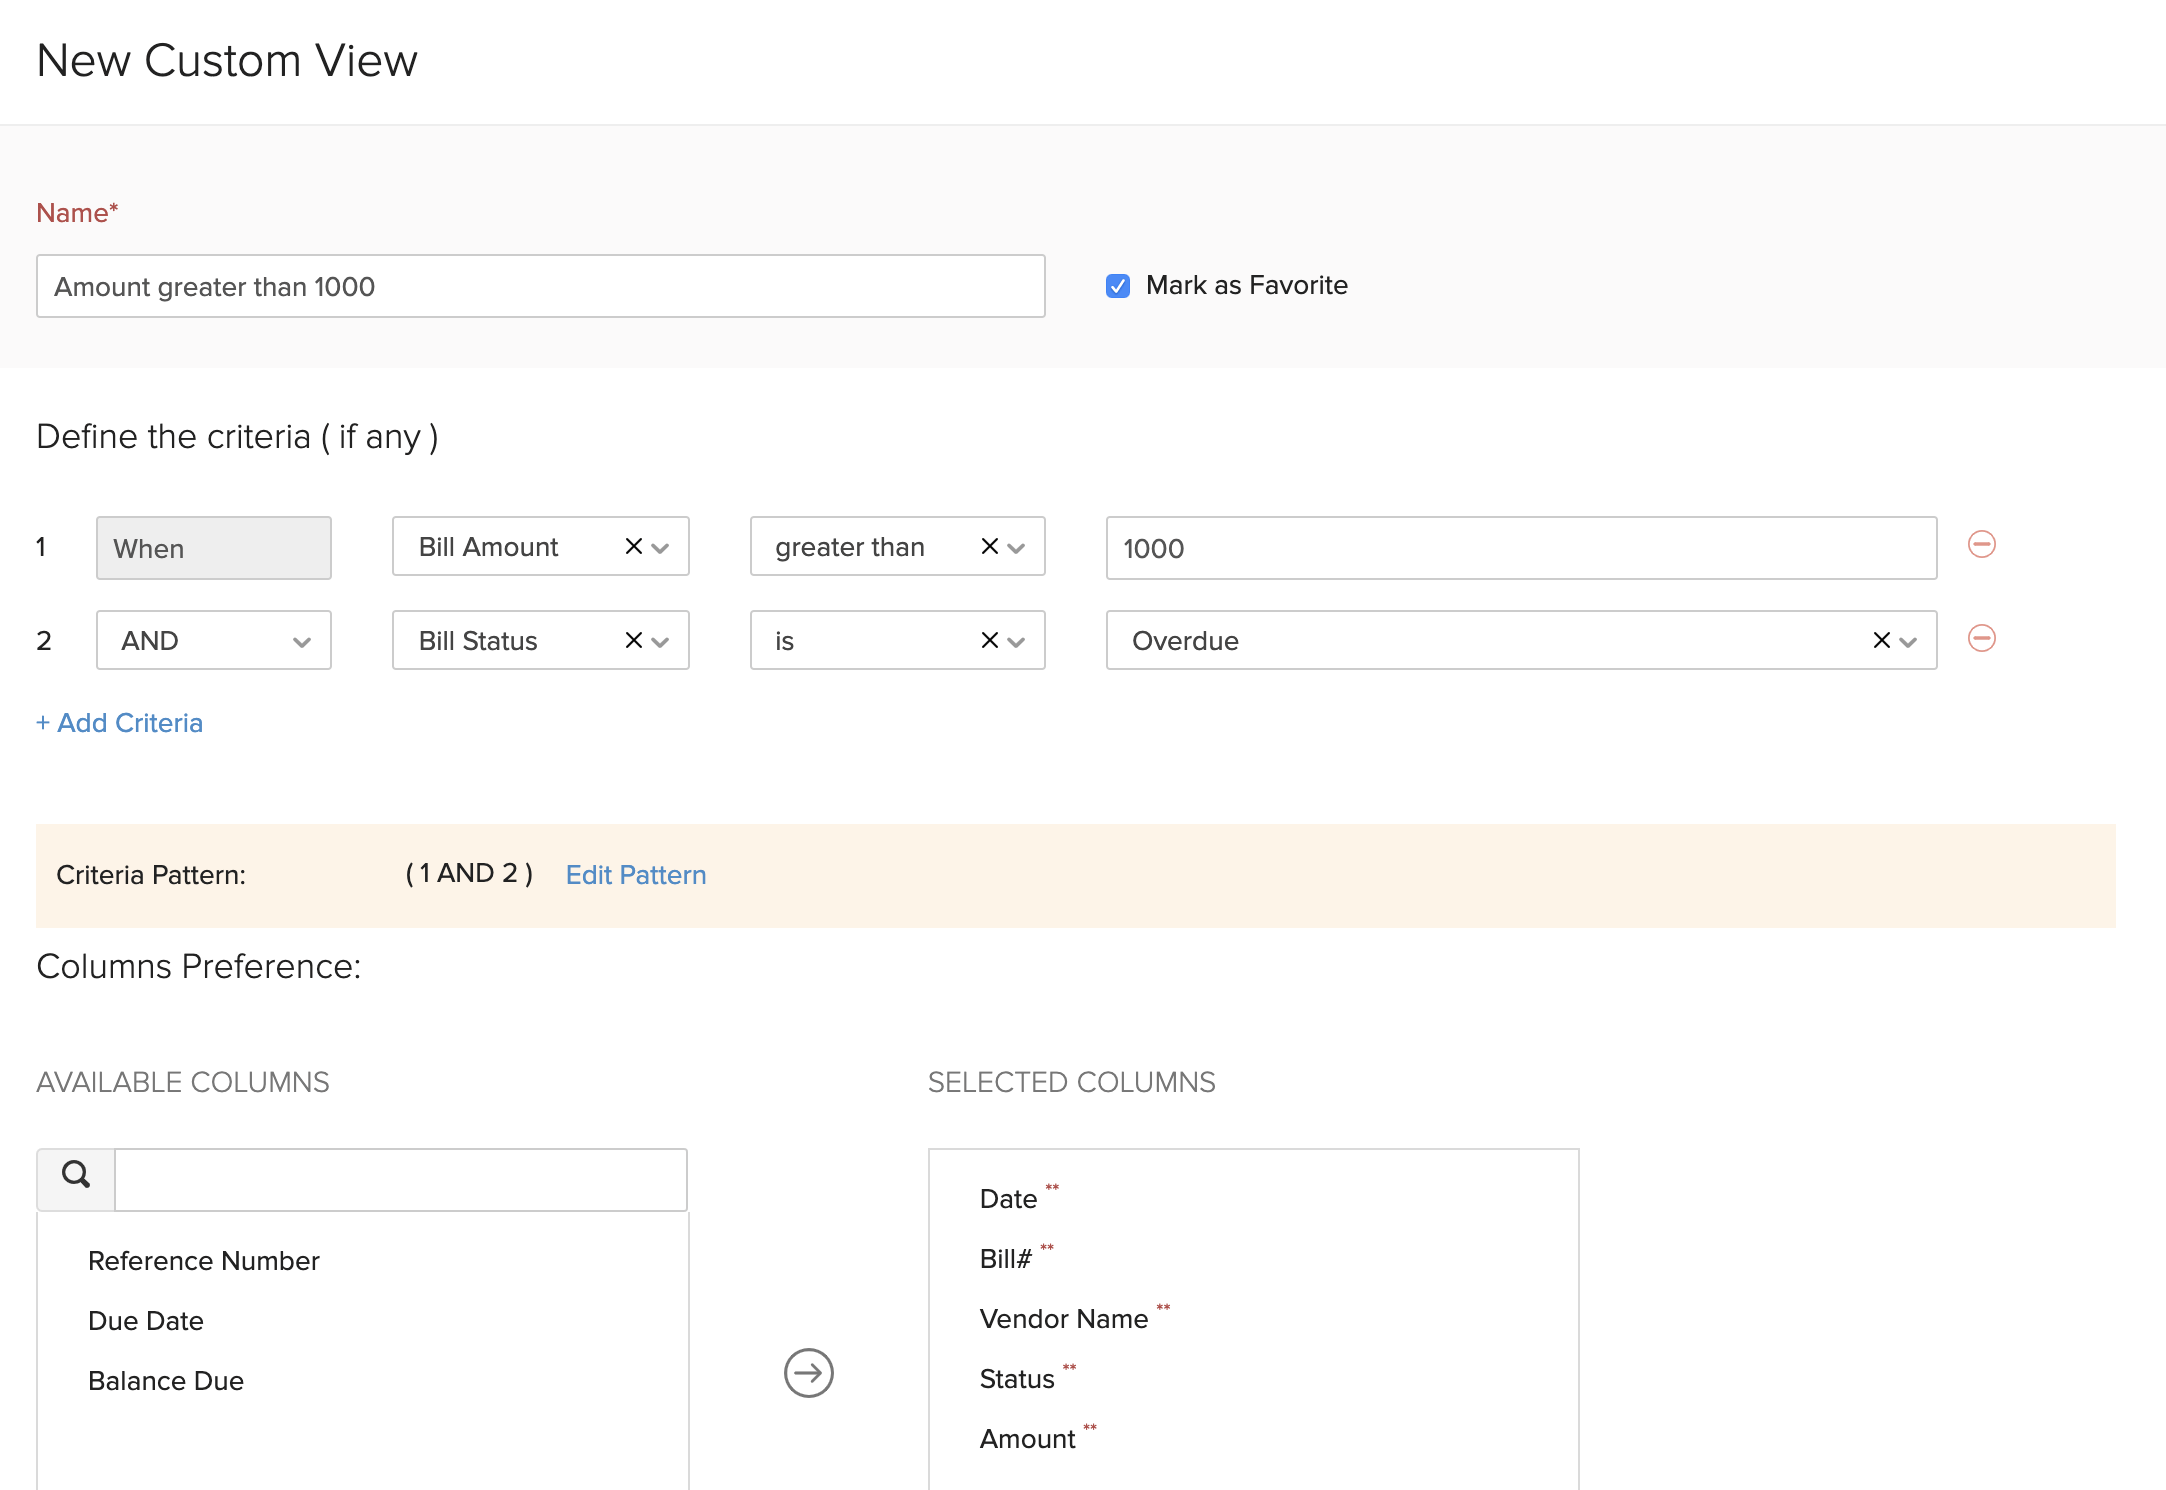Click the custom view Name input field
This screenshot has width=2166, height=1490.
click(x=540, y=286)
